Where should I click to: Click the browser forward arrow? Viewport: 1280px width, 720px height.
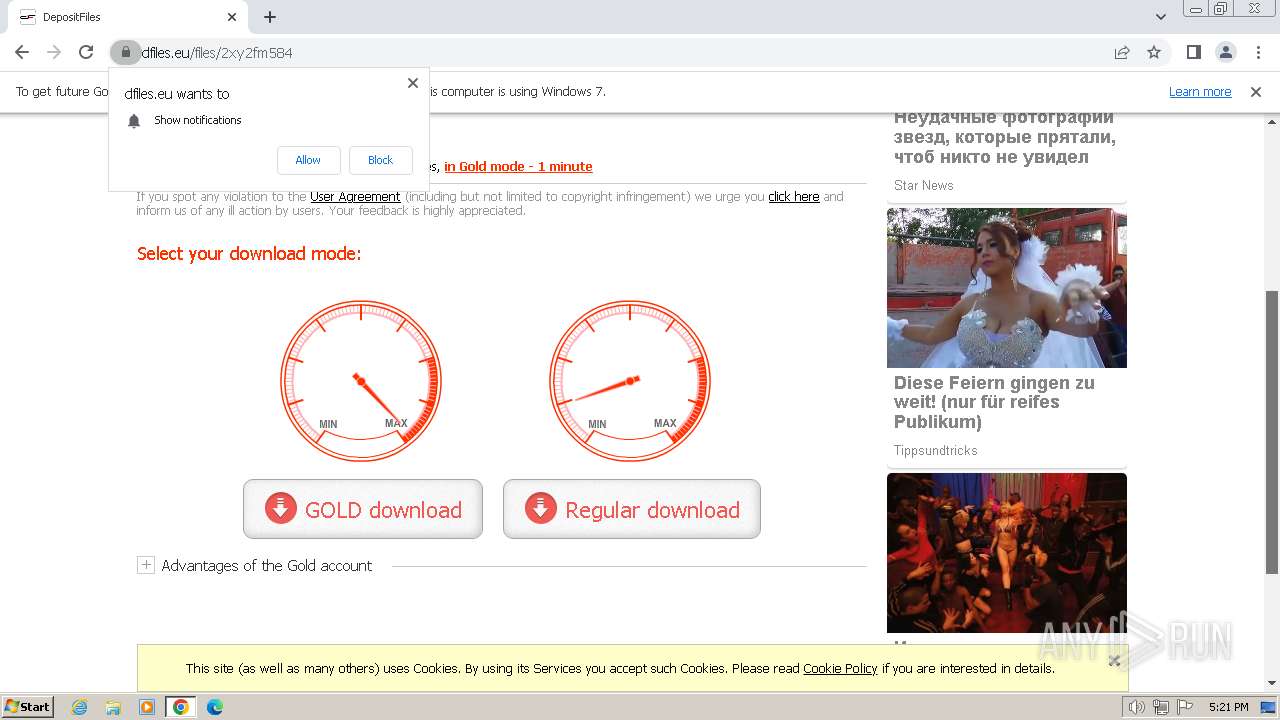(x=54, y=52)
